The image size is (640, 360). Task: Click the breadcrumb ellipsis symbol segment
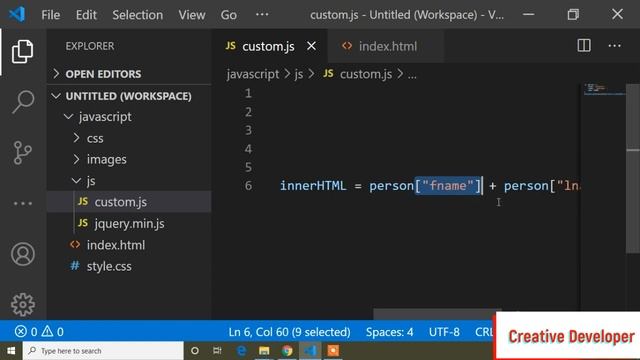coord(412,75)
